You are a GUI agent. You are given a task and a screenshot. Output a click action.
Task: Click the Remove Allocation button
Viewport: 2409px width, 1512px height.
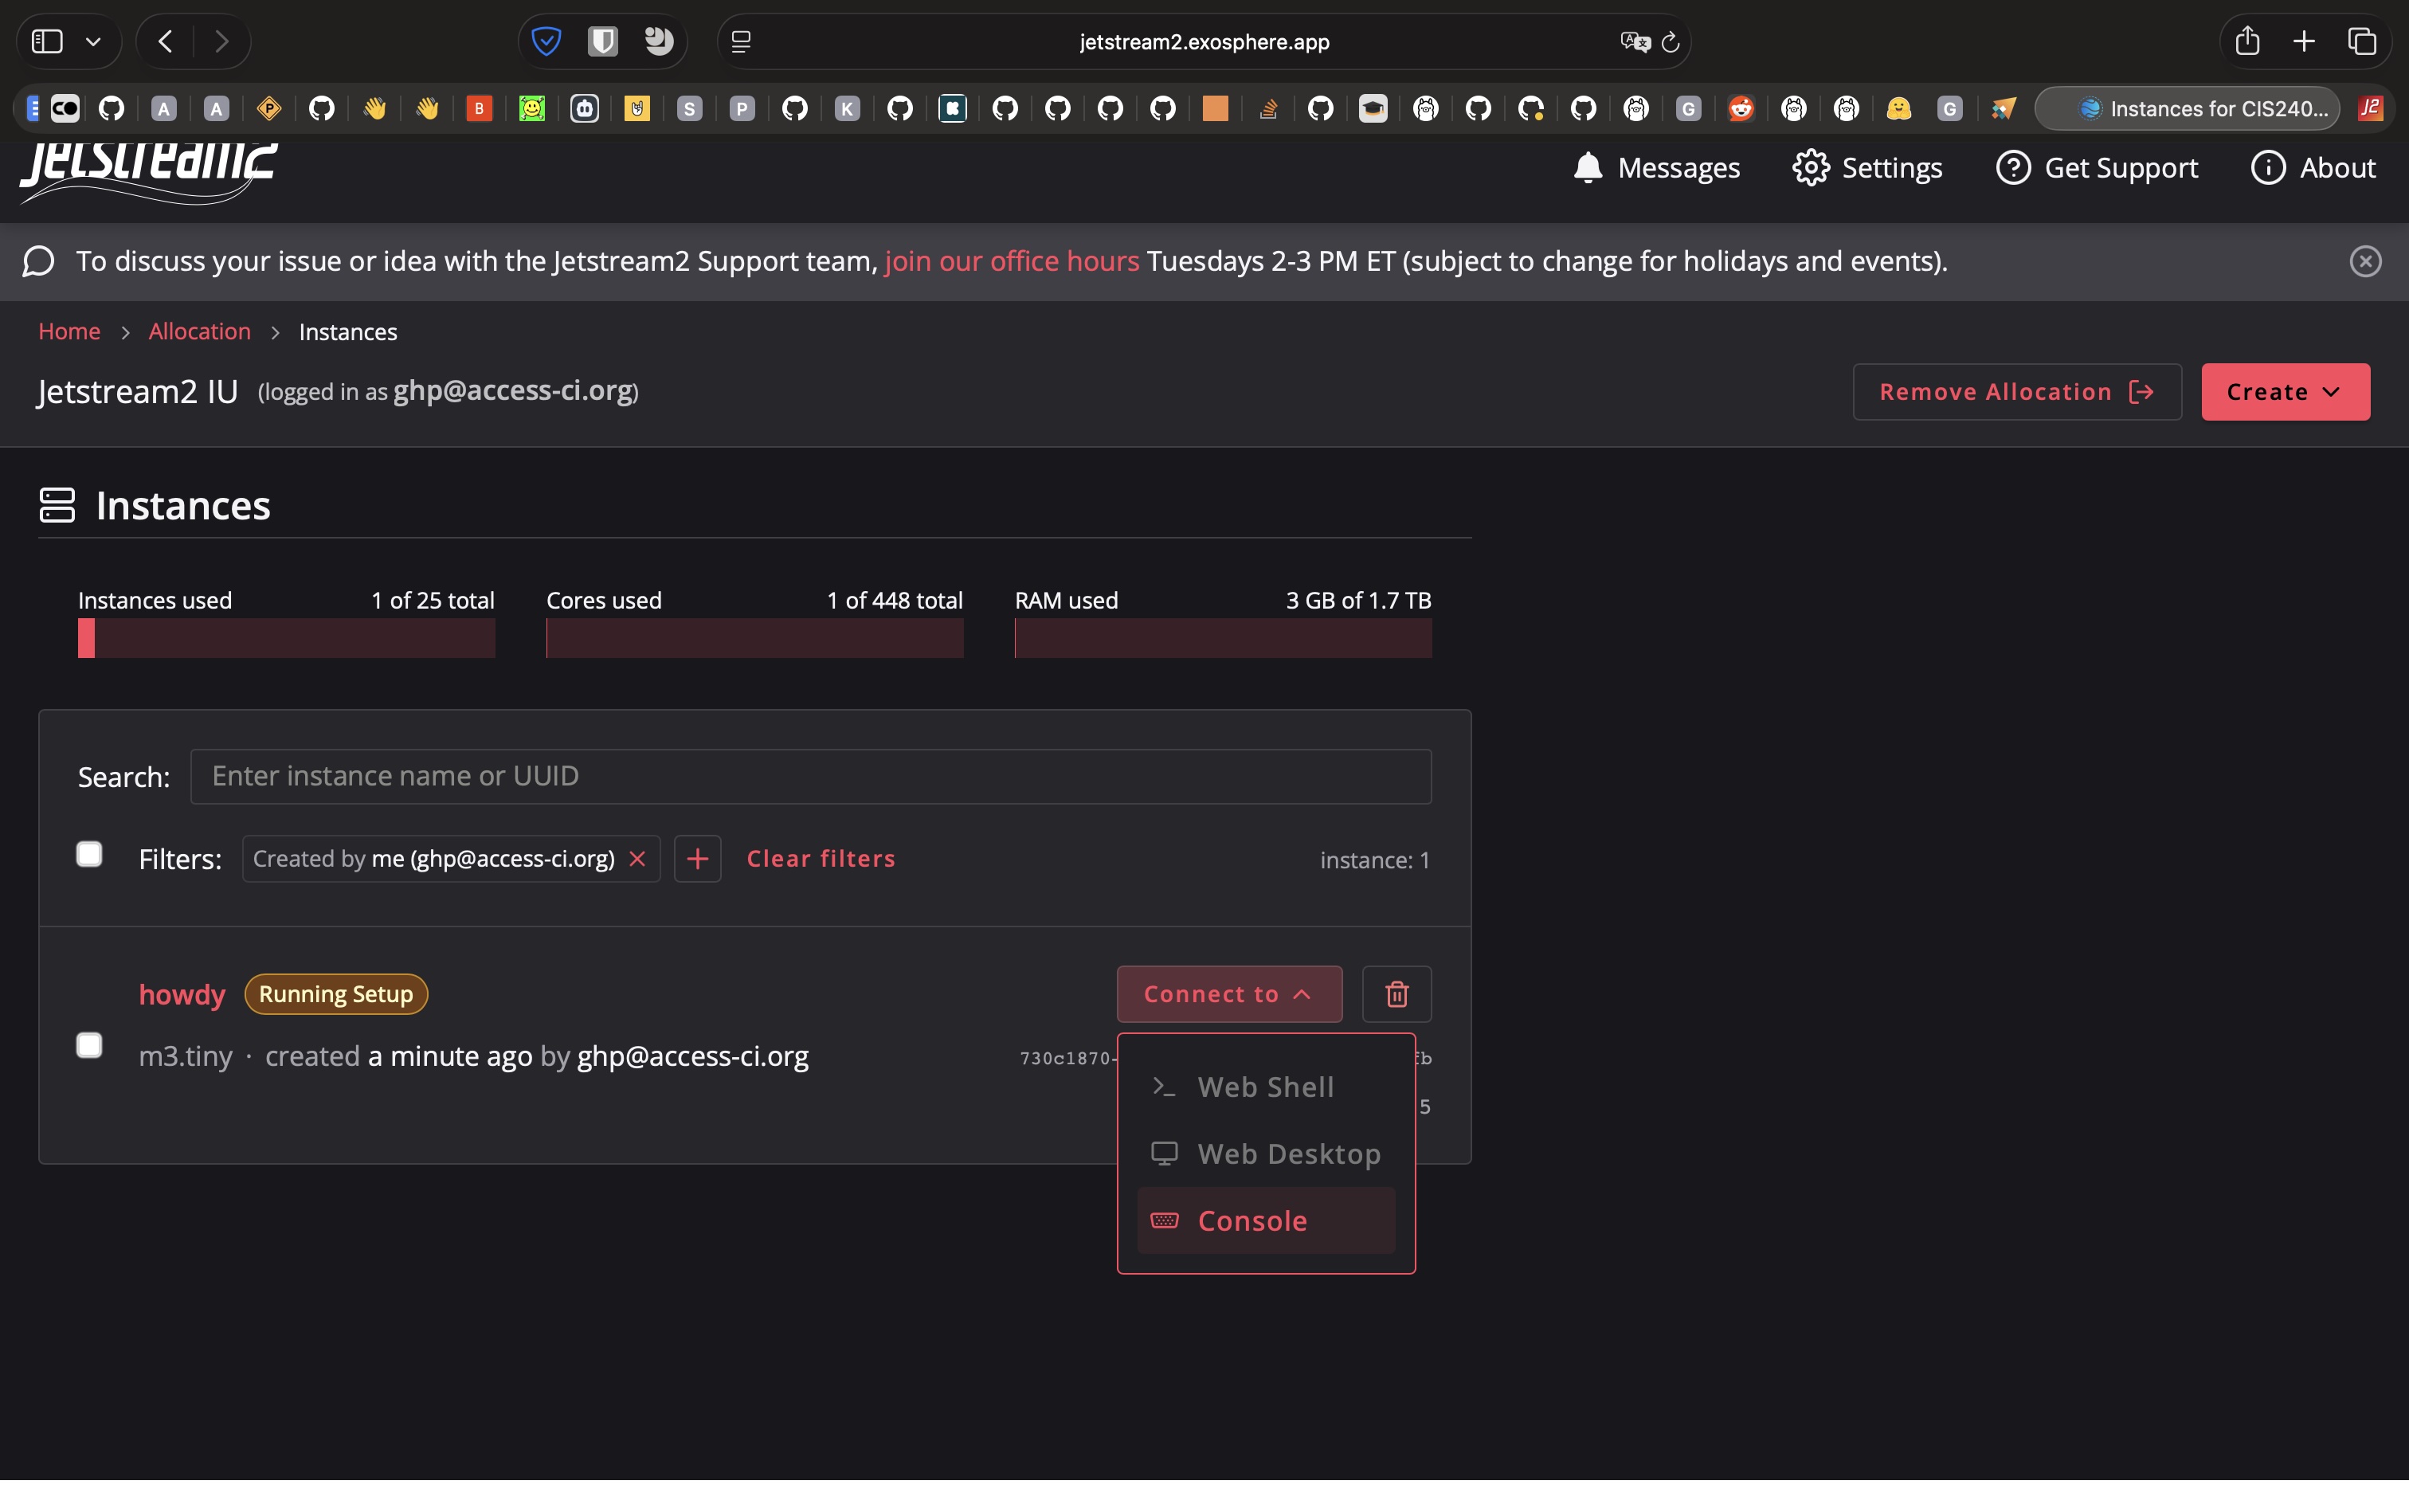click(2017, 392)
